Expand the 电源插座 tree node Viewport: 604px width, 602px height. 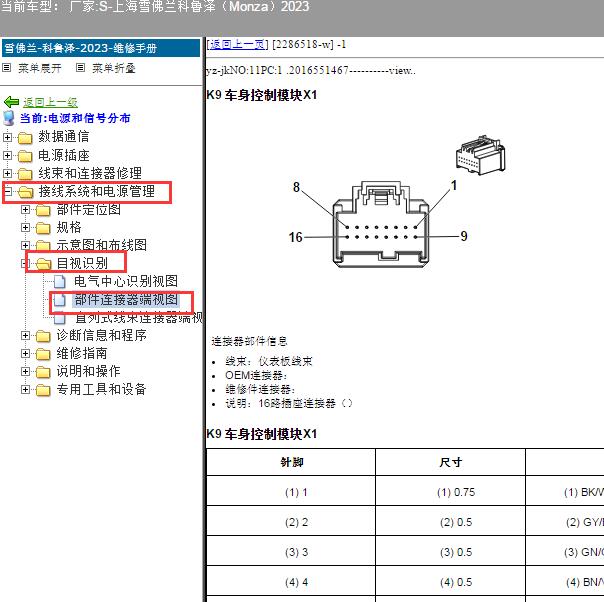7,155
